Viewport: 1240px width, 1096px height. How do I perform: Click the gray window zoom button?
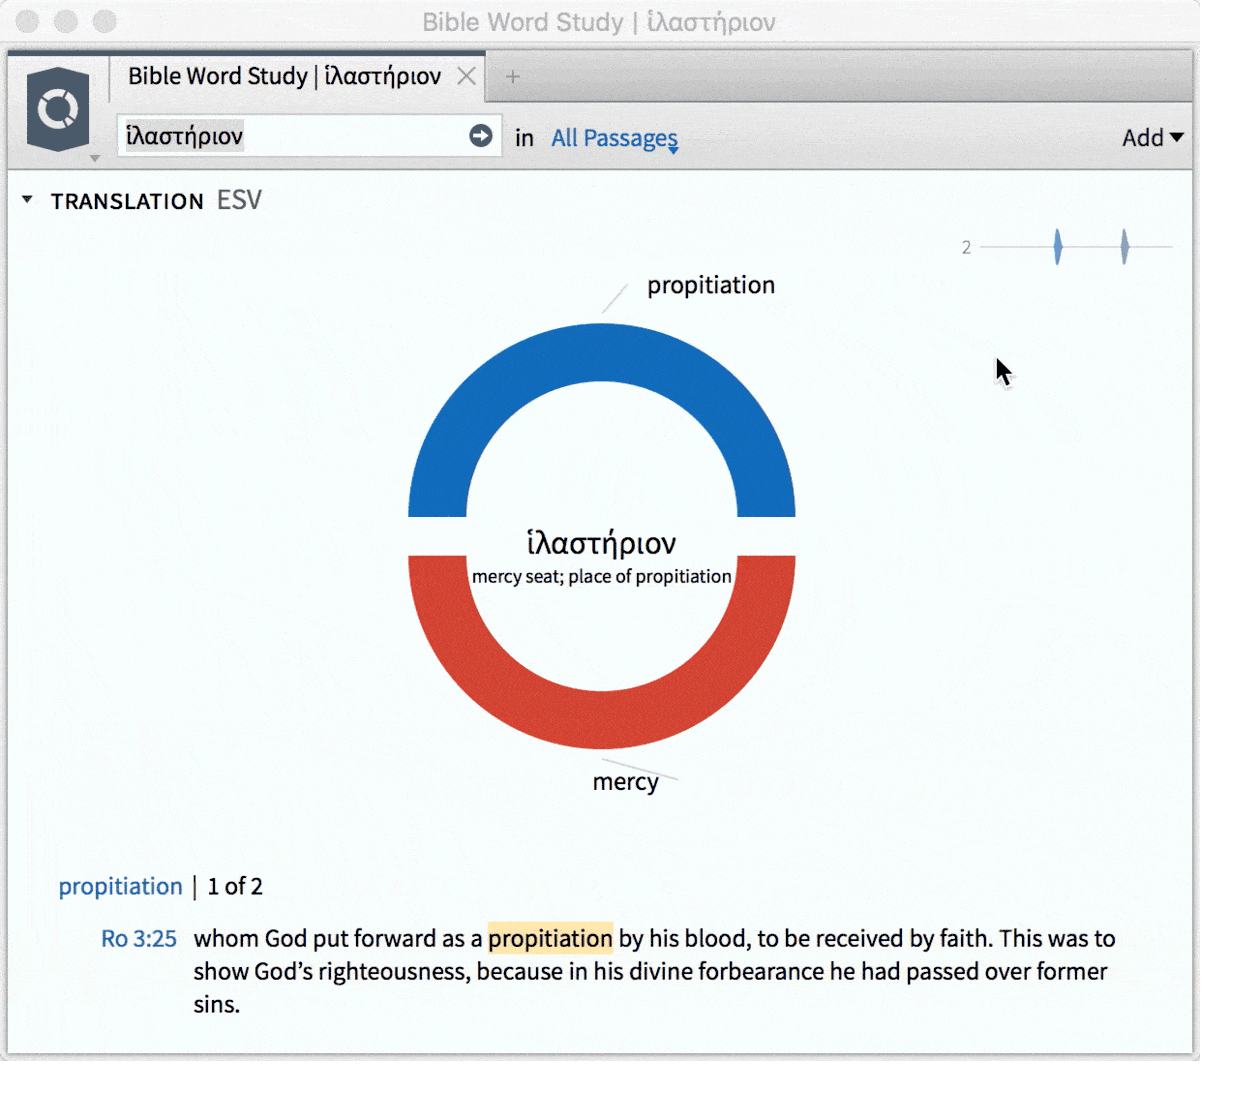104,21
